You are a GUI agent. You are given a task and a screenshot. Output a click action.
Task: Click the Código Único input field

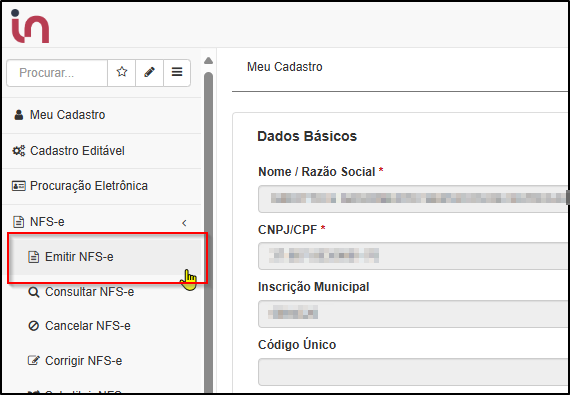pyautogui.click(x=413, y=371)
